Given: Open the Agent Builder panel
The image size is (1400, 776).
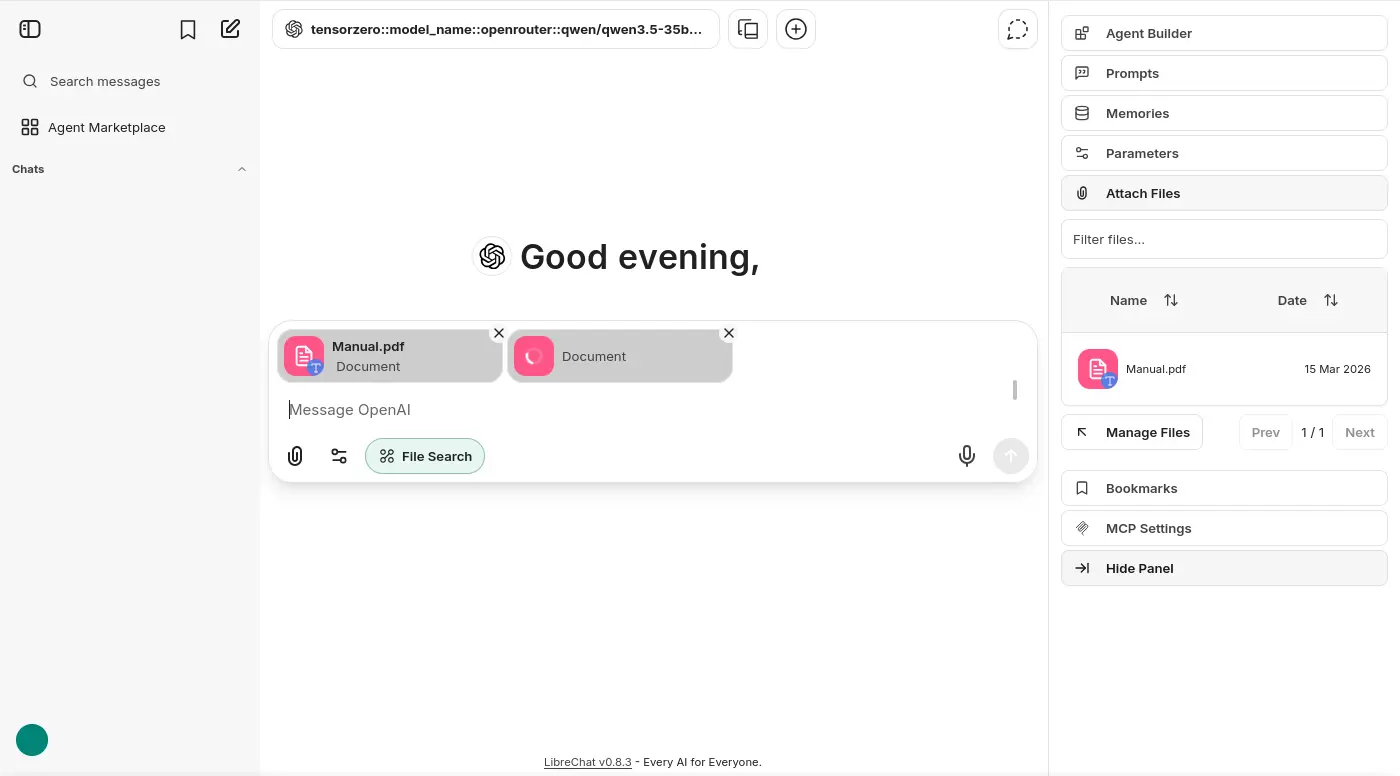Looking at the screenshot, I should [1224, 33].
